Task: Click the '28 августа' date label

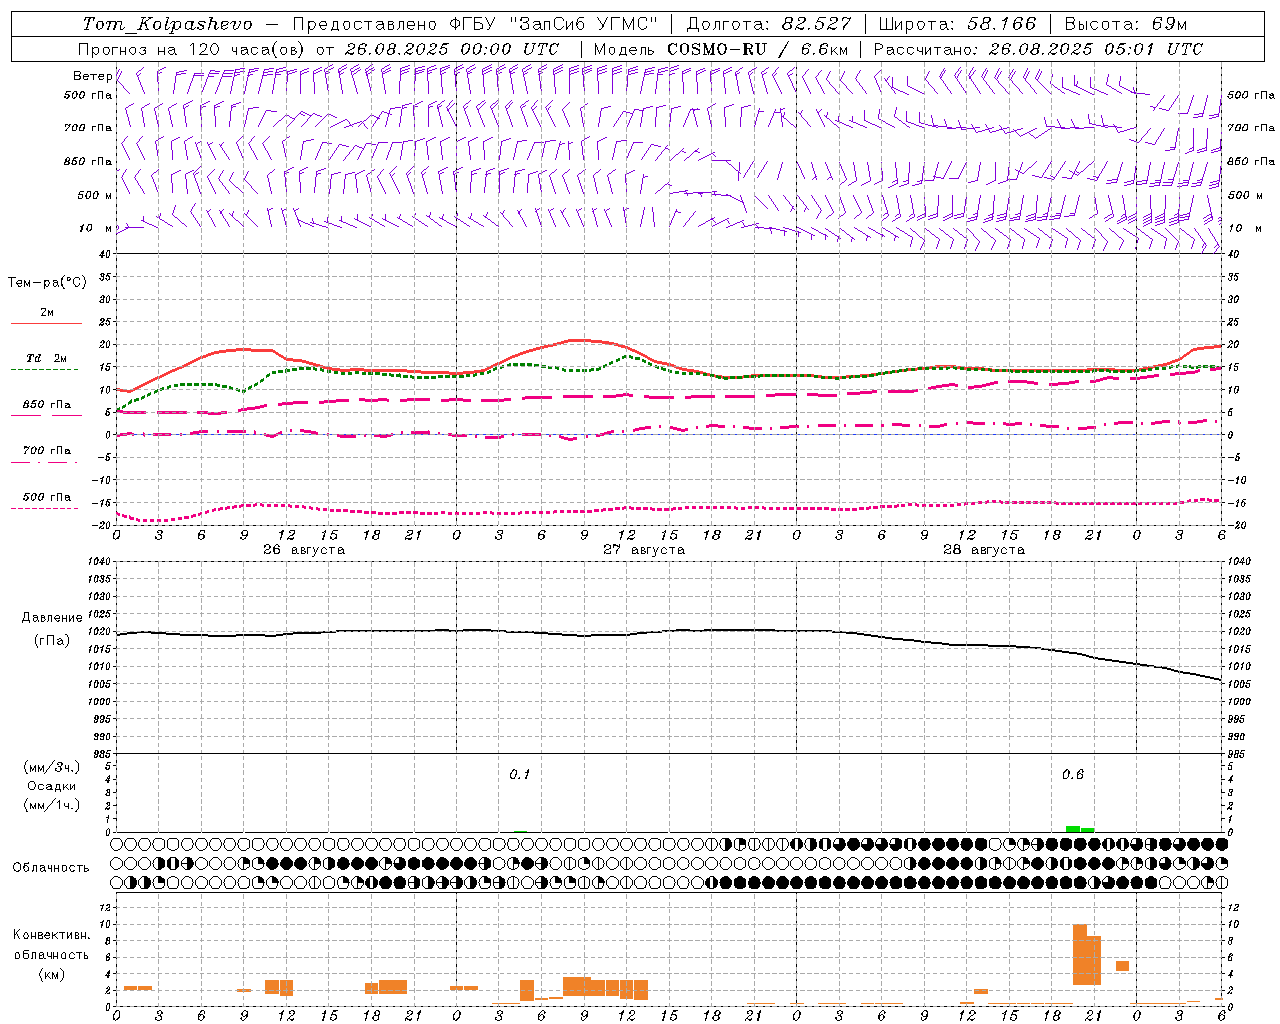Action: 984,550
